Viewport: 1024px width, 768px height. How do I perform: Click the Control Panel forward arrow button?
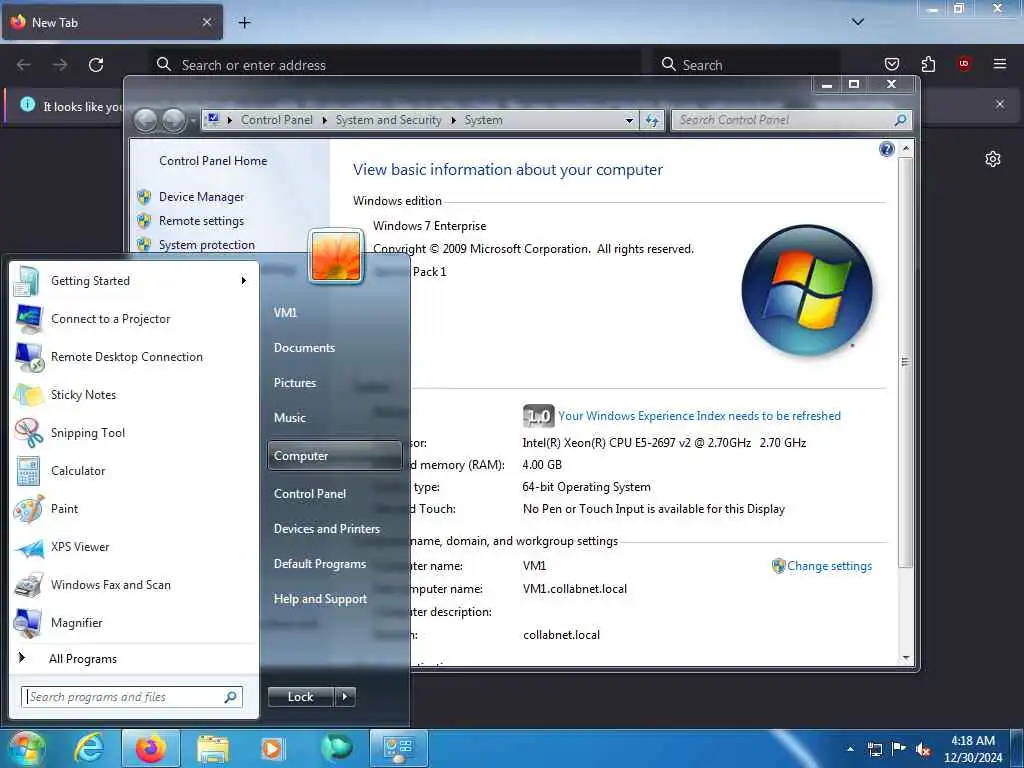tap(174, 120)
